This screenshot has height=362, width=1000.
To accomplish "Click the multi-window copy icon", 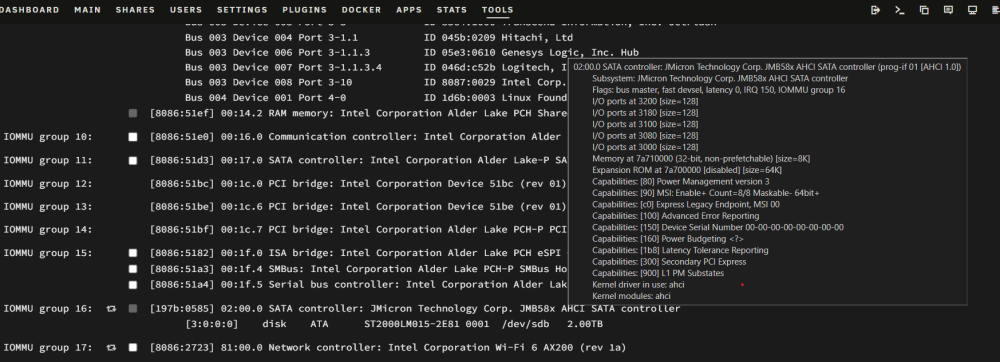I will tap(924, 10).
